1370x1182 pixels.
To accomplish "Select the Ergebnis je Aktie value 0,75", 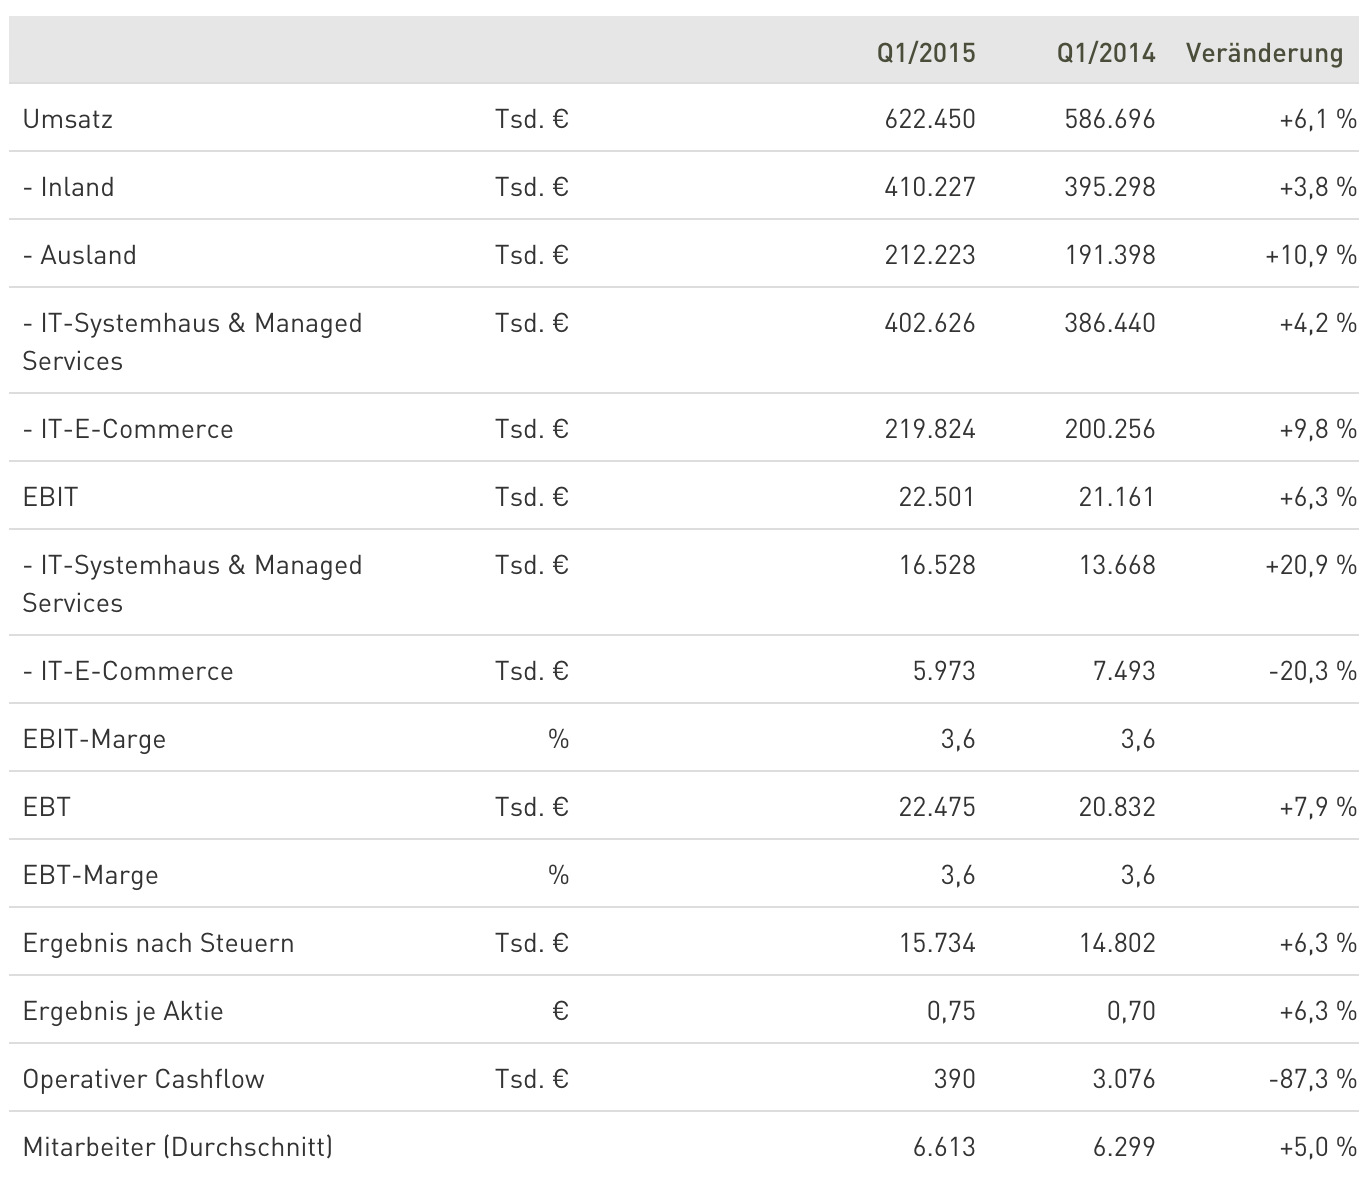I will [950, 1012].
